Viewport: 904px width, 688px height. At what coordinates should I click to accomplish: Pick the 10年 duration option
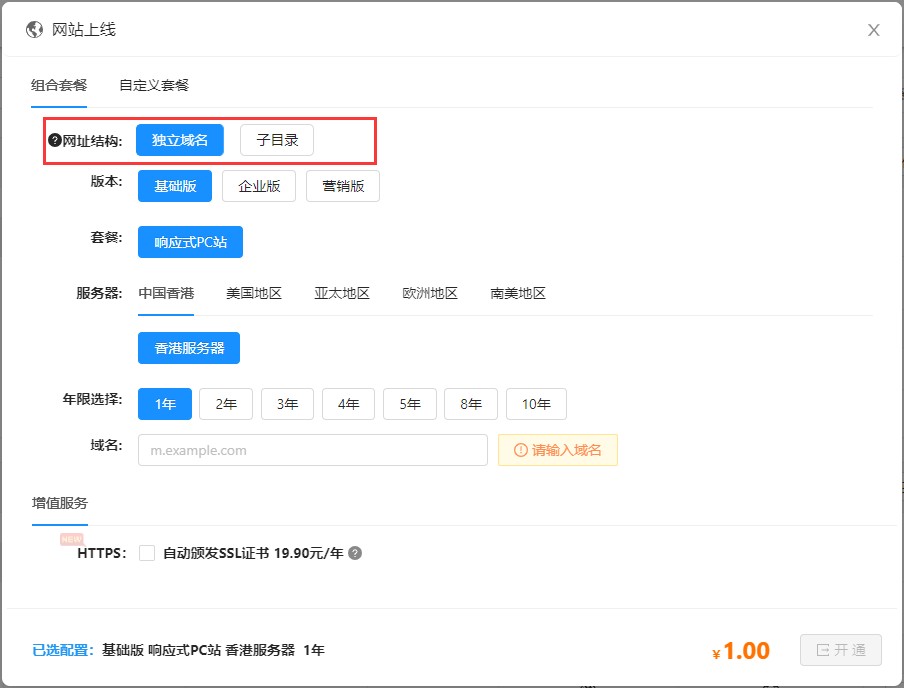(x=536, y=404)
